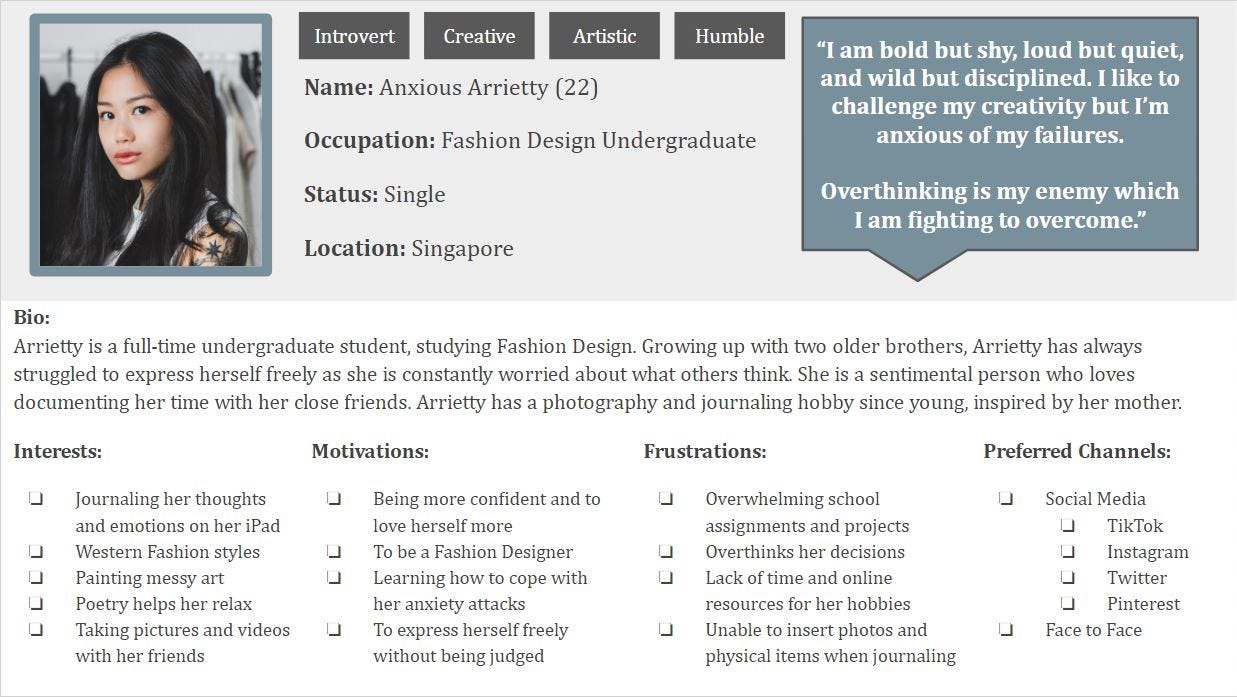Select the Humble trait tag
This screenshot has height=697, width=1237.
point(729,36)
